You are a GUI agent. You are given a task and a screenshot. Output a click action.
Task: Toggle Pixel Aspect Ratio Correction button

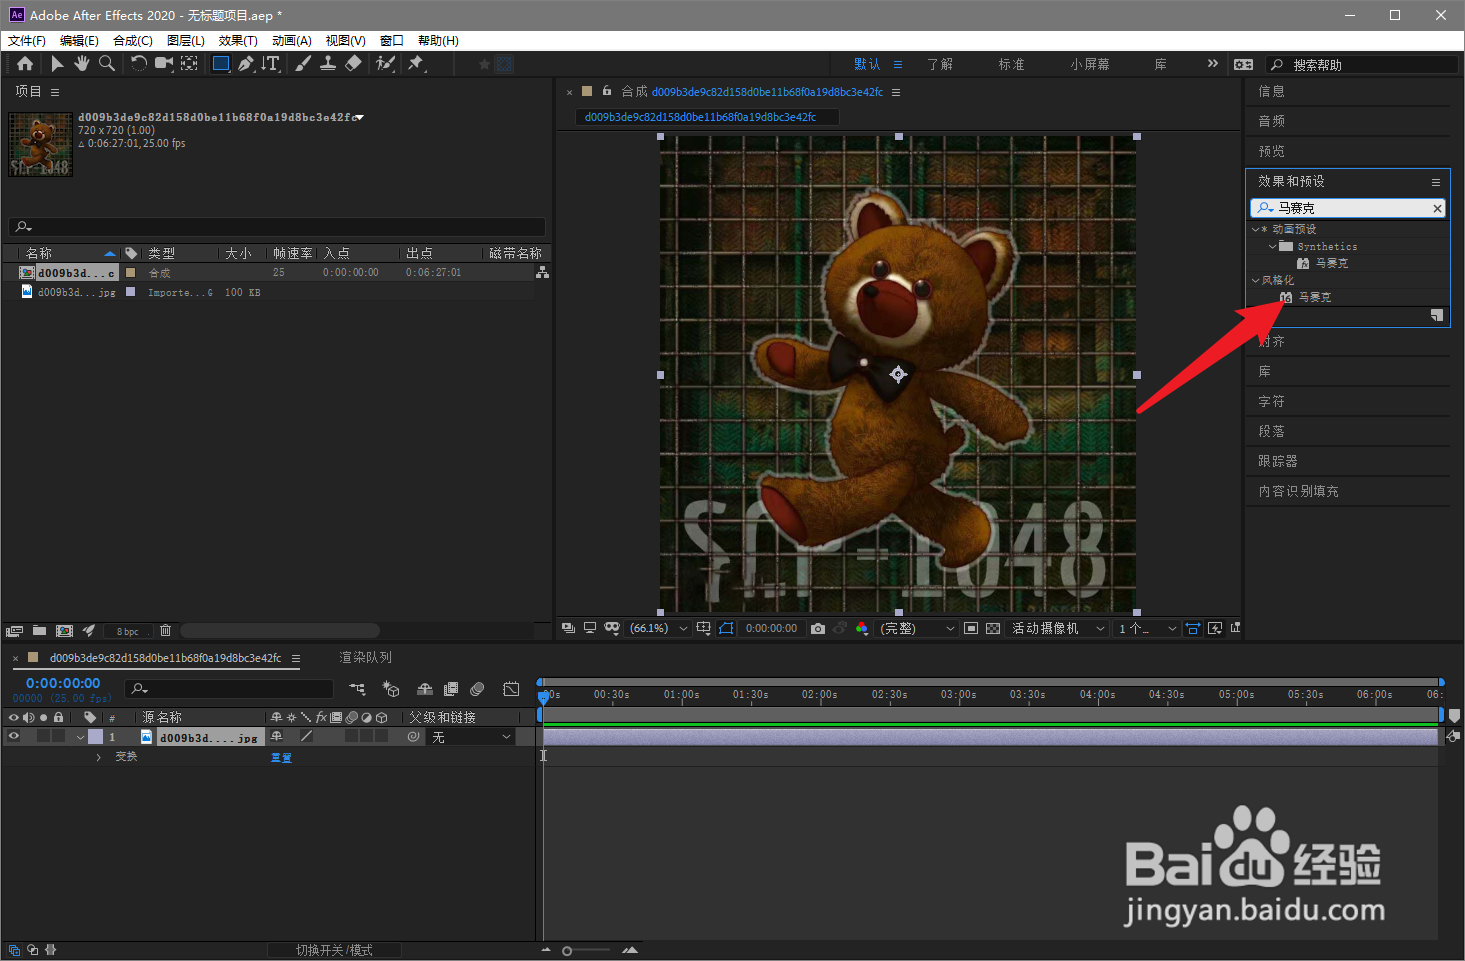(1192, 628)
